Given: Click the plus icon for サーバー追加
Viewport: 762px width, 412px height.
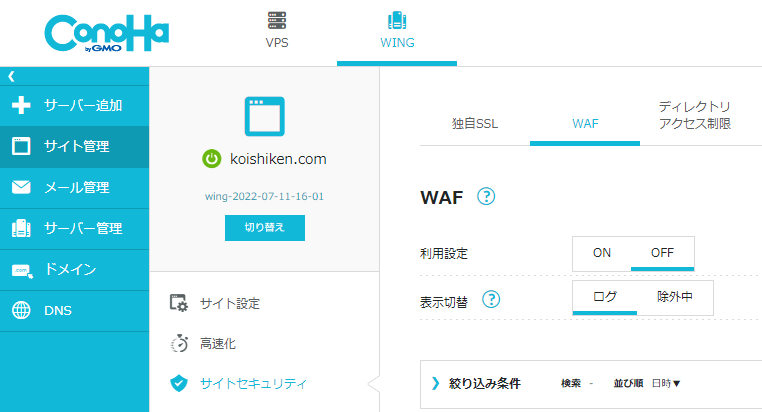Looking at the screenshot, I should [x=21, y=105].
